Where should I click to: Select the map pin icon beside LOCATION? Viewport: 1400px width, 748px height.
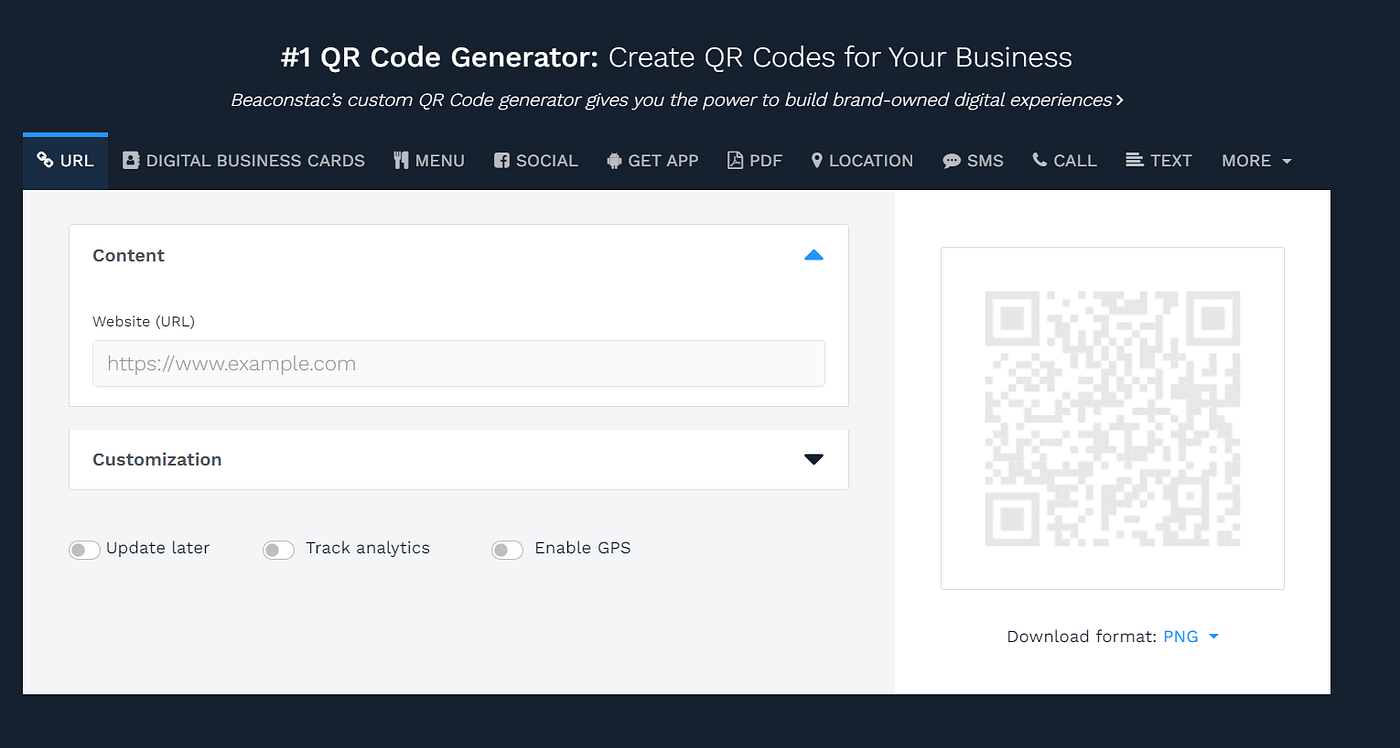816,160
